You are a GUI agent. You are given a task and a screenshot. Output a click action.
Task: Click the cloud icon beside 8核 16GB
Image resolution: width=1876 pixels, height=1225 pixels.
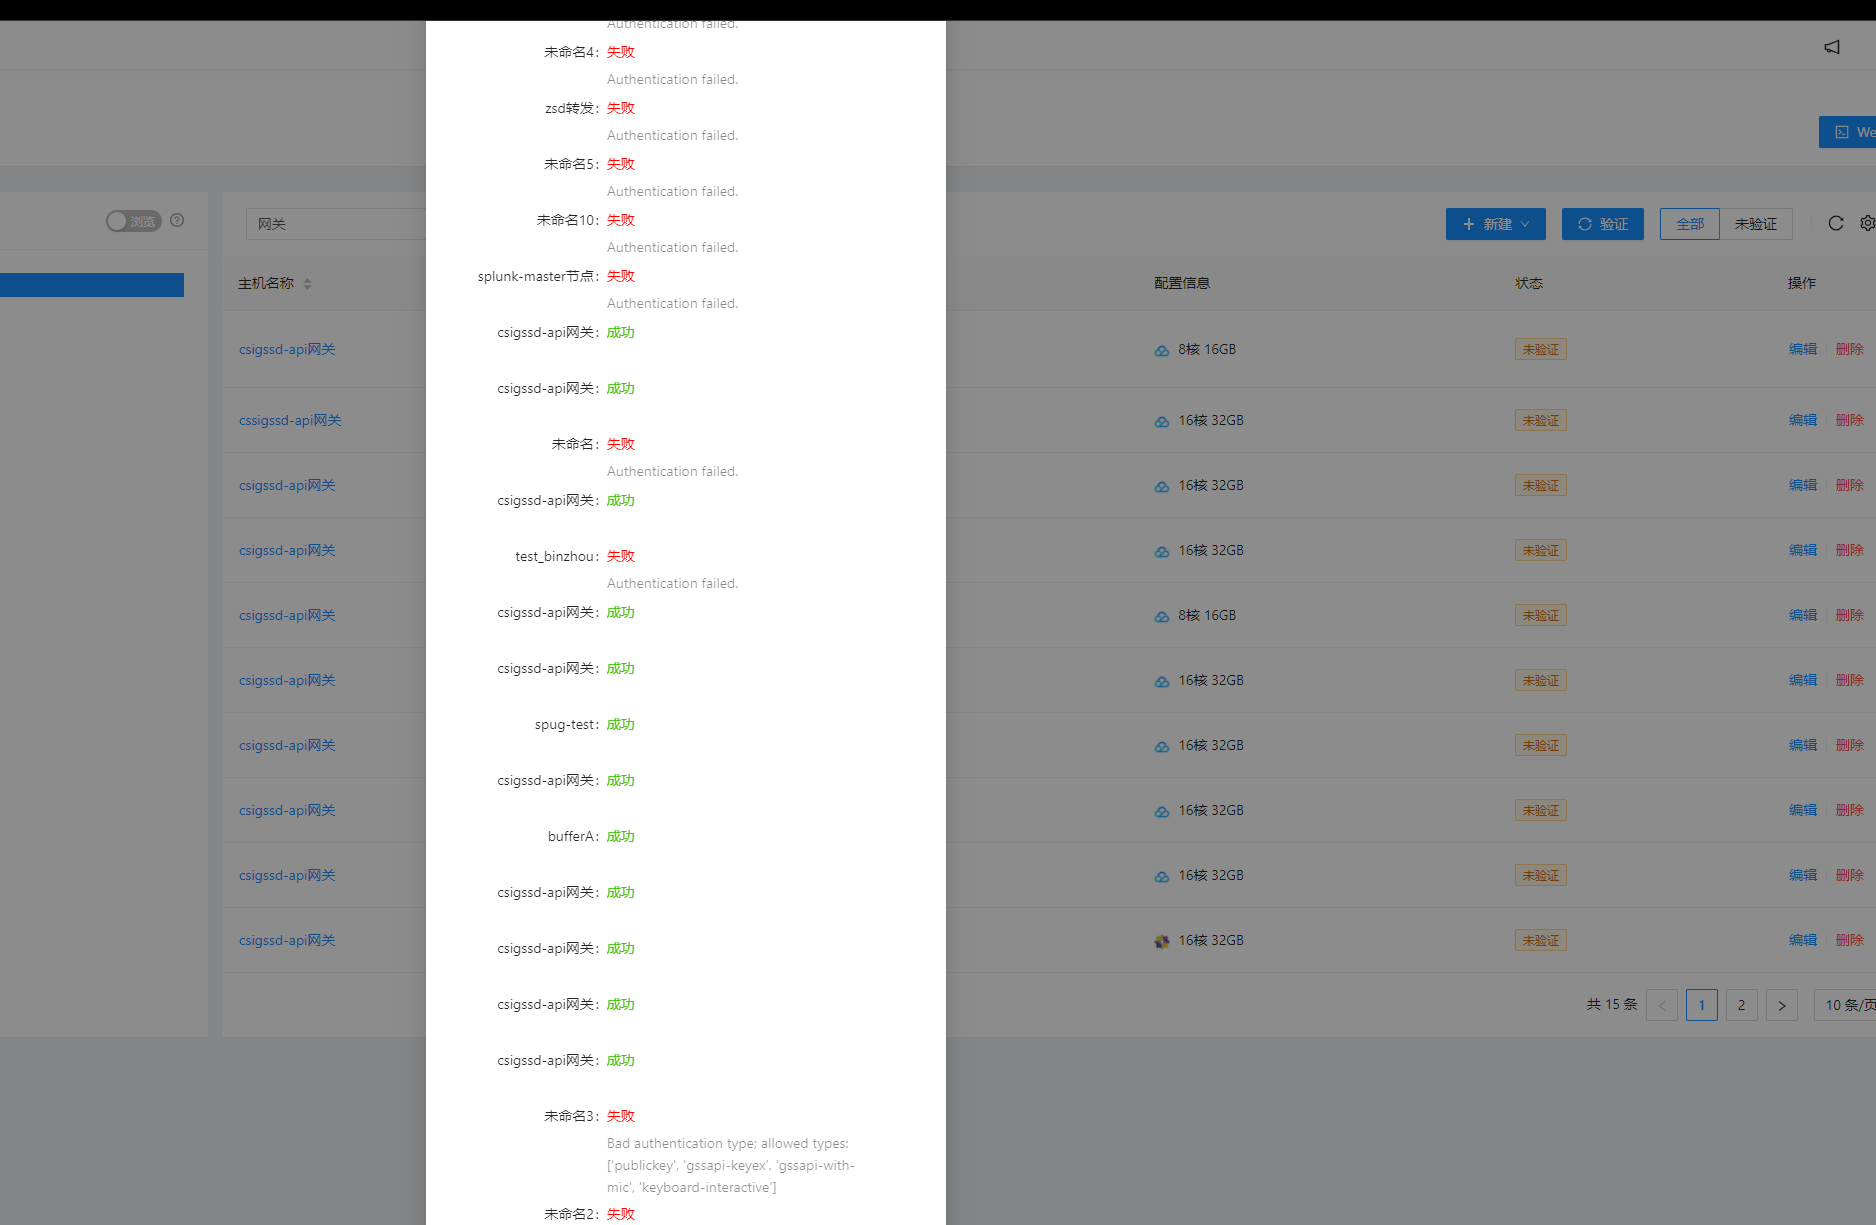click(1161, 350)
